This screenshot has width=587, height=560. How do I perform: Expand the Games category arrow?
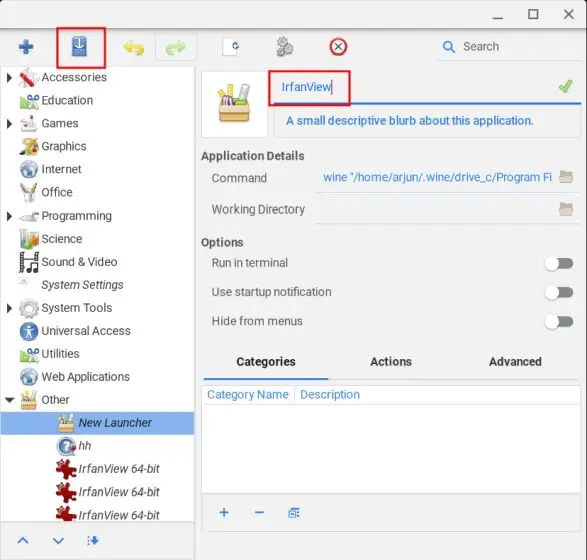coord(9,124)
